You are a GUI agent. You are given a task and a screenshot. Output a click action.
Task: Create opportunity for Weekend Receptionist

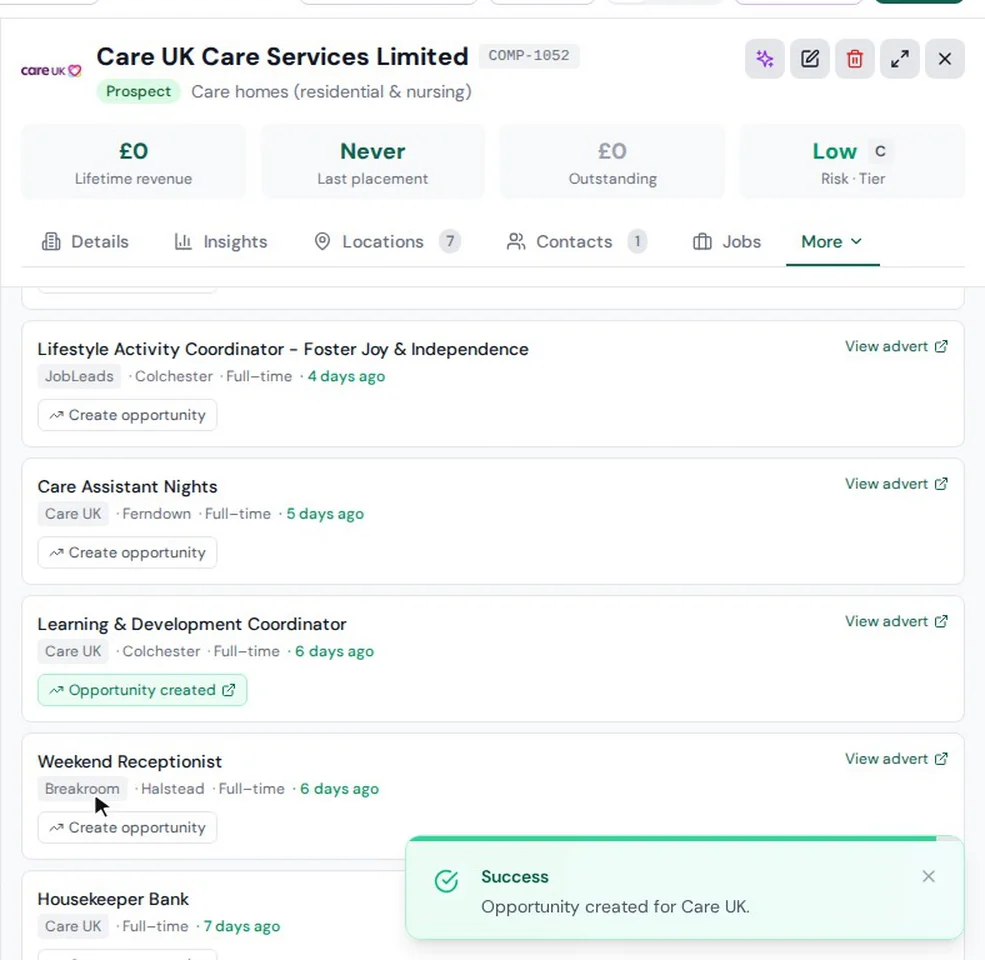point(128,828)
